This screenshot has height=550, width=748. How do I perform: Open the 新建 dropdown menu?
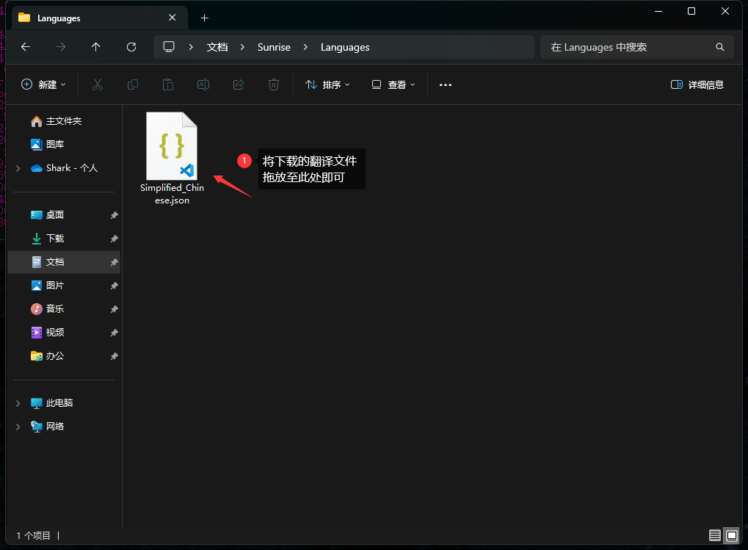43,84
